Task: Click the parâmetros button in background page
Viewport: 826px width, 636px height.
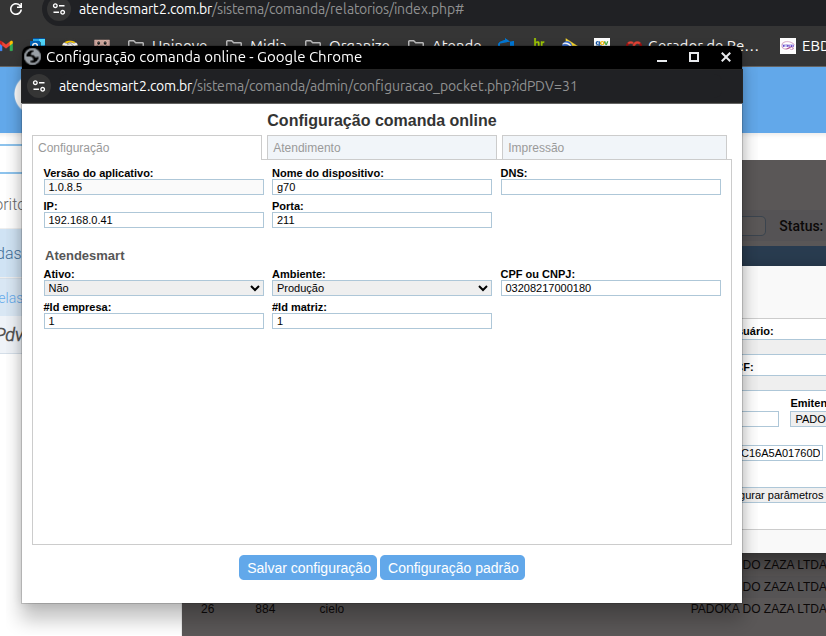Action: 783,495
